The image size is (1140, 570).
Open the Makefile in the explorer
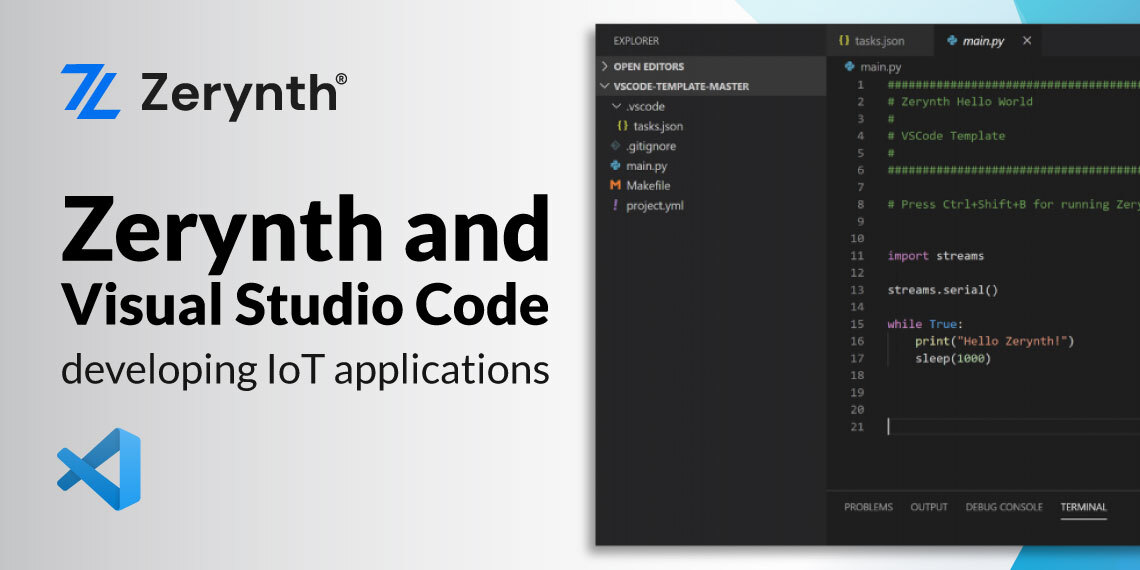pyautogui.click(x=648, y=185)
